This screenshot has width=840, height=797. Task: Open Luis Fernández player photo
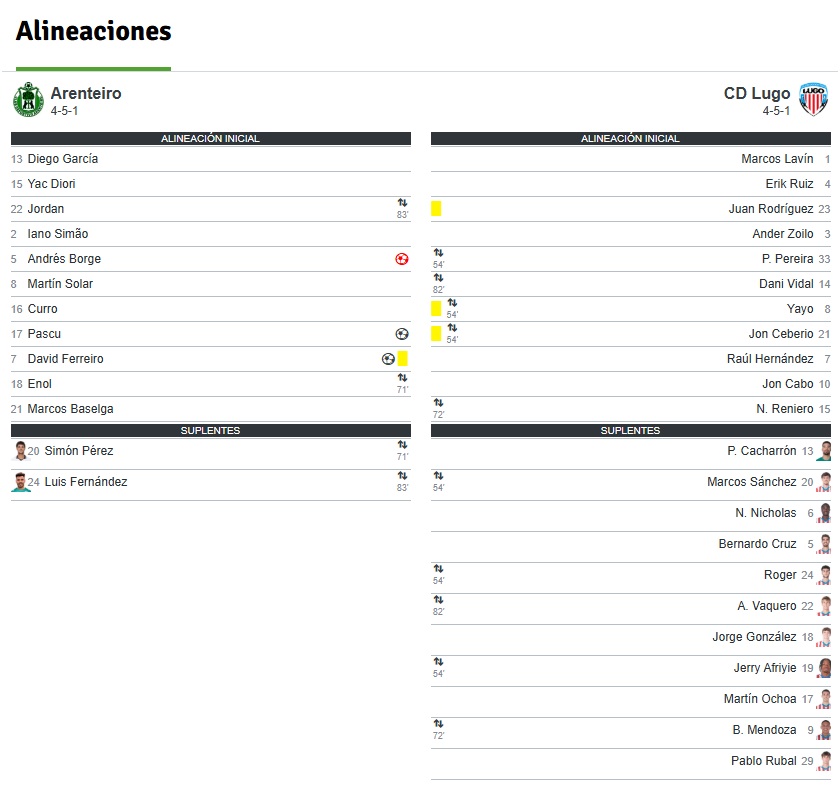click(20, 482)
